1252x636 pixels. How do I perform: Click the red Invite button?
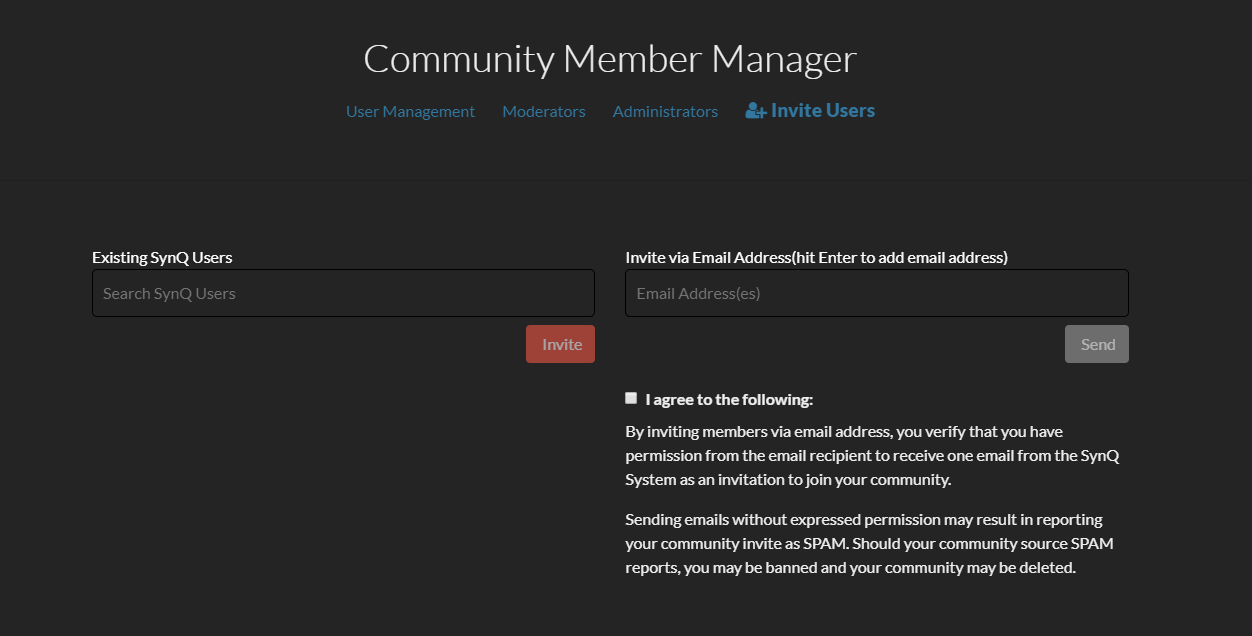560,344
